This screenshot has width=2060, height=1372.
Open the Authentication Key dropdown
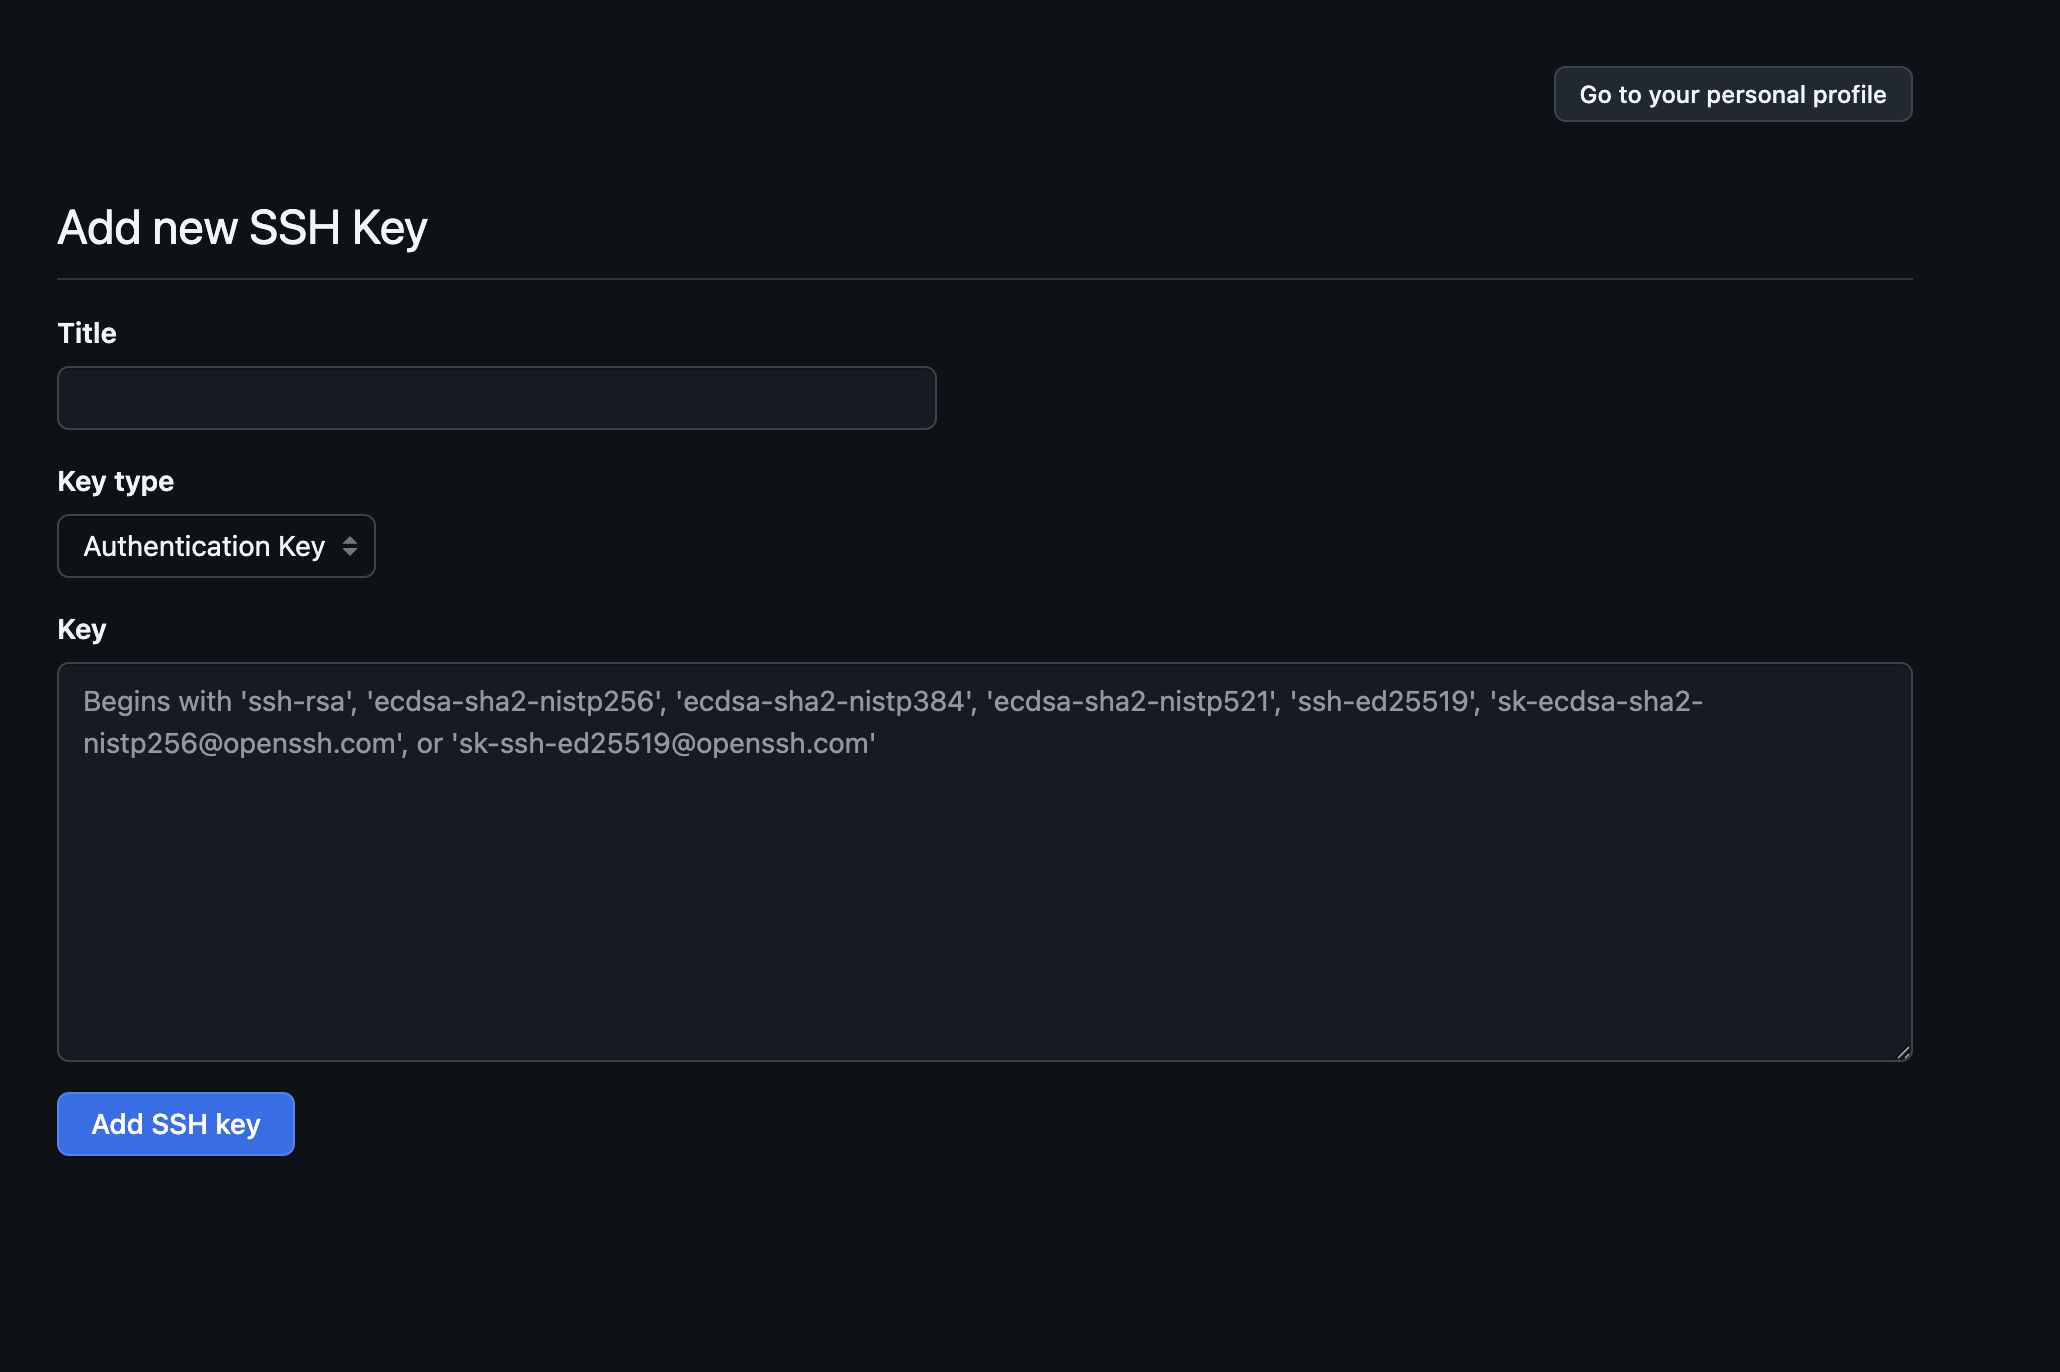click(x=216, y=546)
